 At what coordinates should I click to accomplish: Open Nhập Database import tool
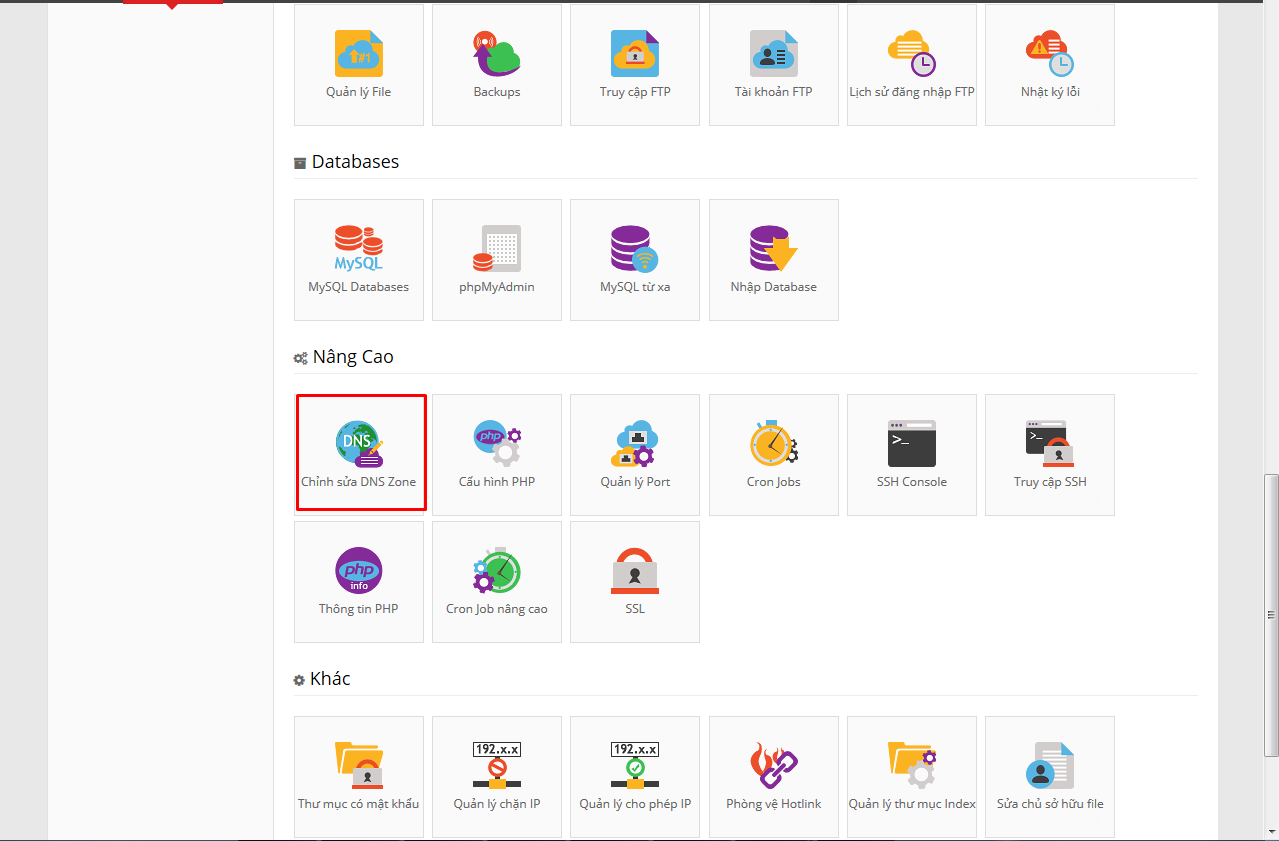pos(774,260)
